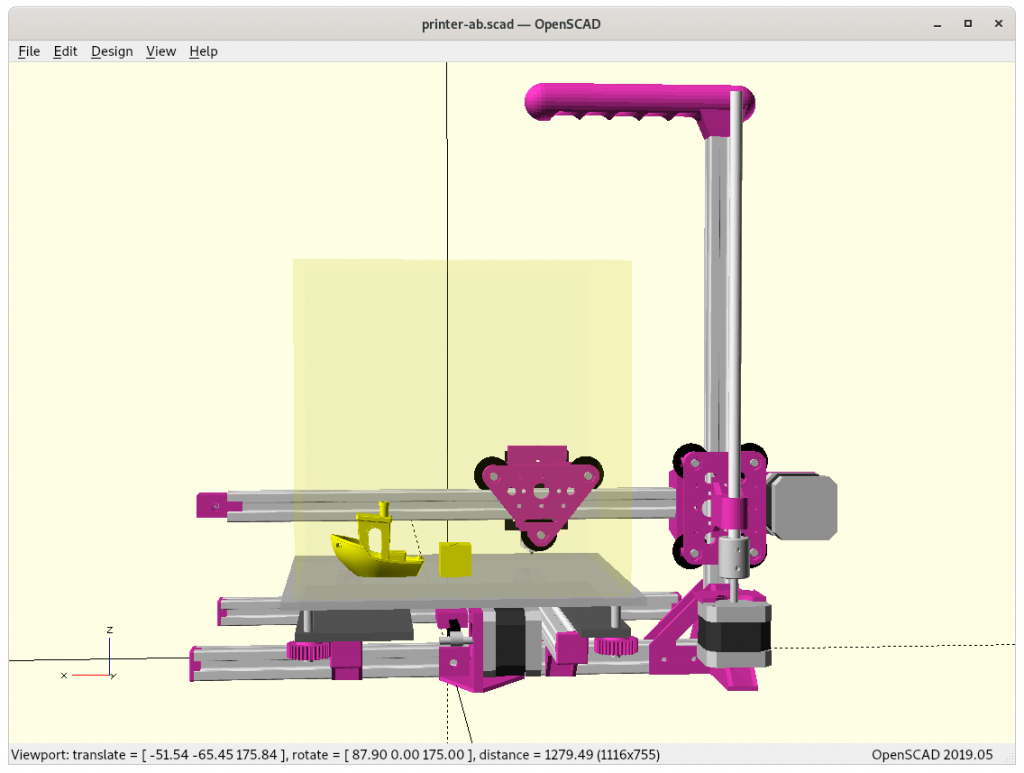Open the Help menu
This screenshot has width=1024, height=773.
point(203,51)
